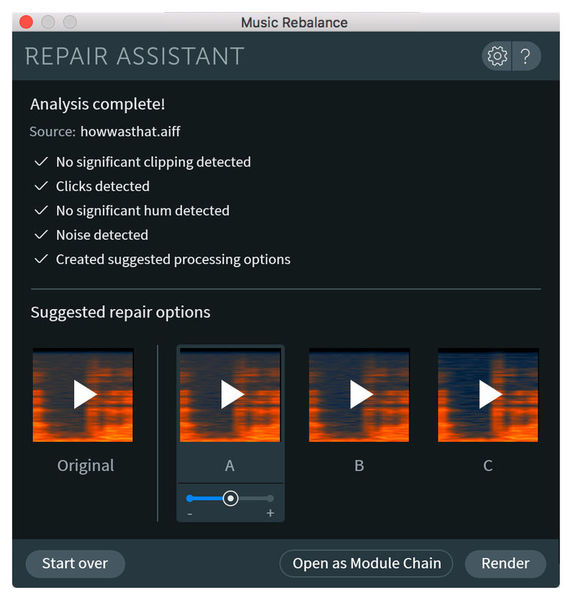Play repair option C preview
The height and width of the screenshot is (600, 572).
488,395
